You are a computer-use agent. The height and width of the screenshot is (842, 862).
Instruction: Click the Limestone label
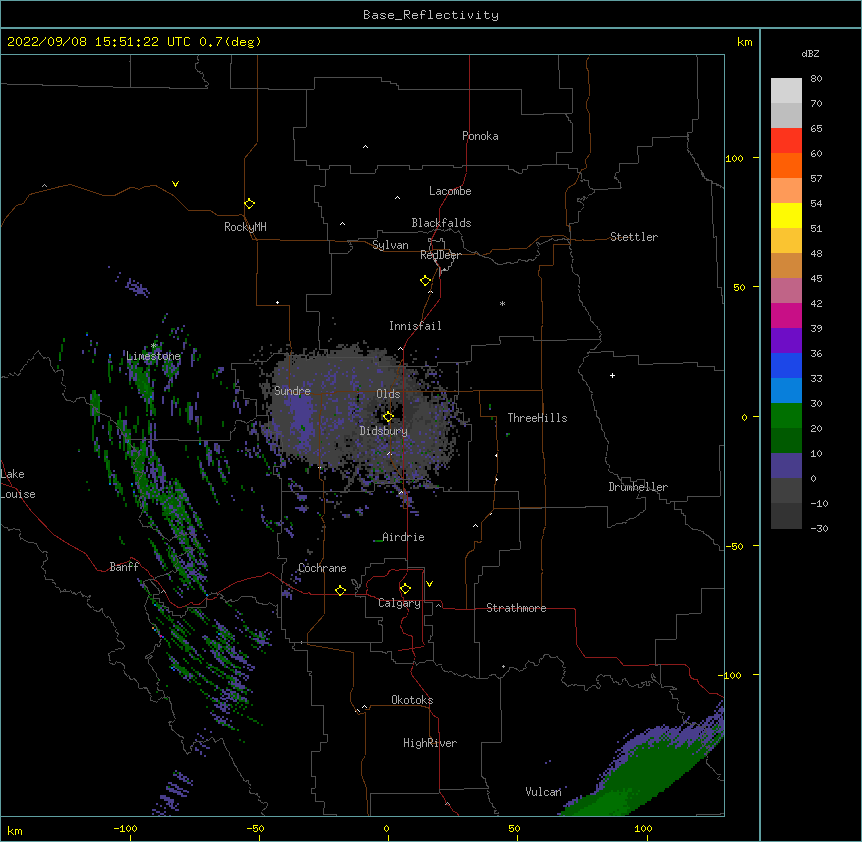coord(153,356)
